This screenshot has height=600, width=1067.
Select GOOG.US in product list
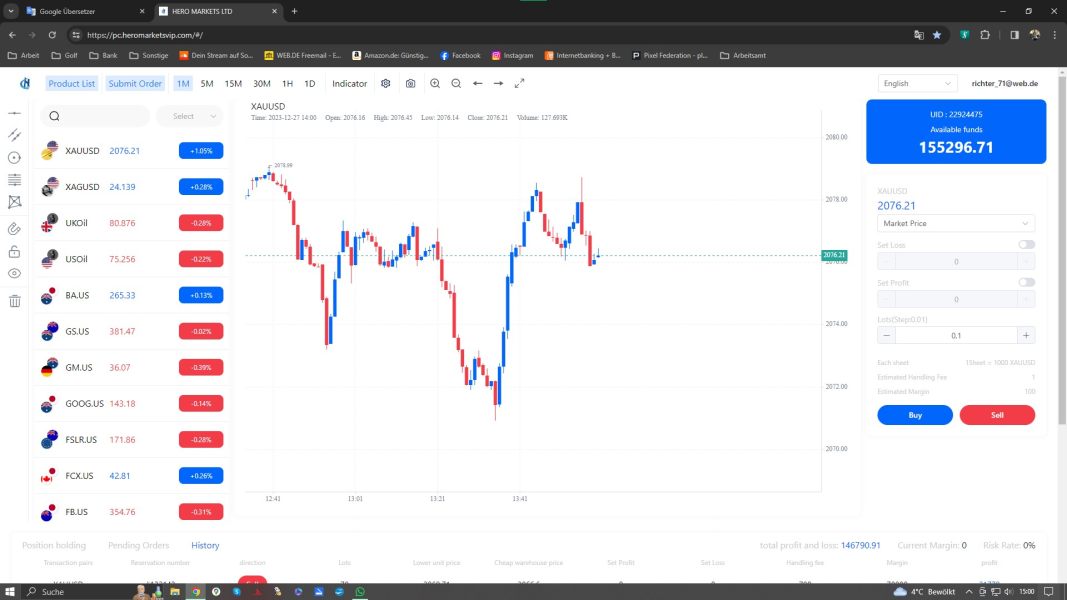pyautogui.click(x=131, y=403)
